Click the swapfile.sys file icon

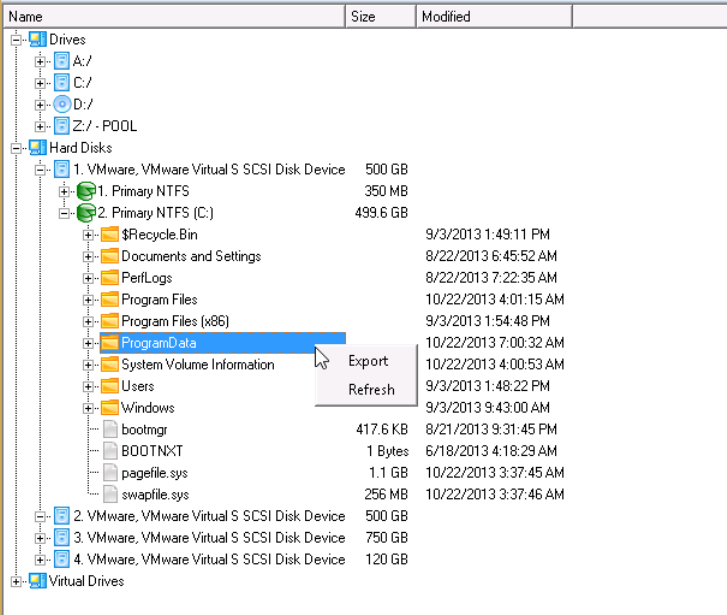click(x=110, y=494)
